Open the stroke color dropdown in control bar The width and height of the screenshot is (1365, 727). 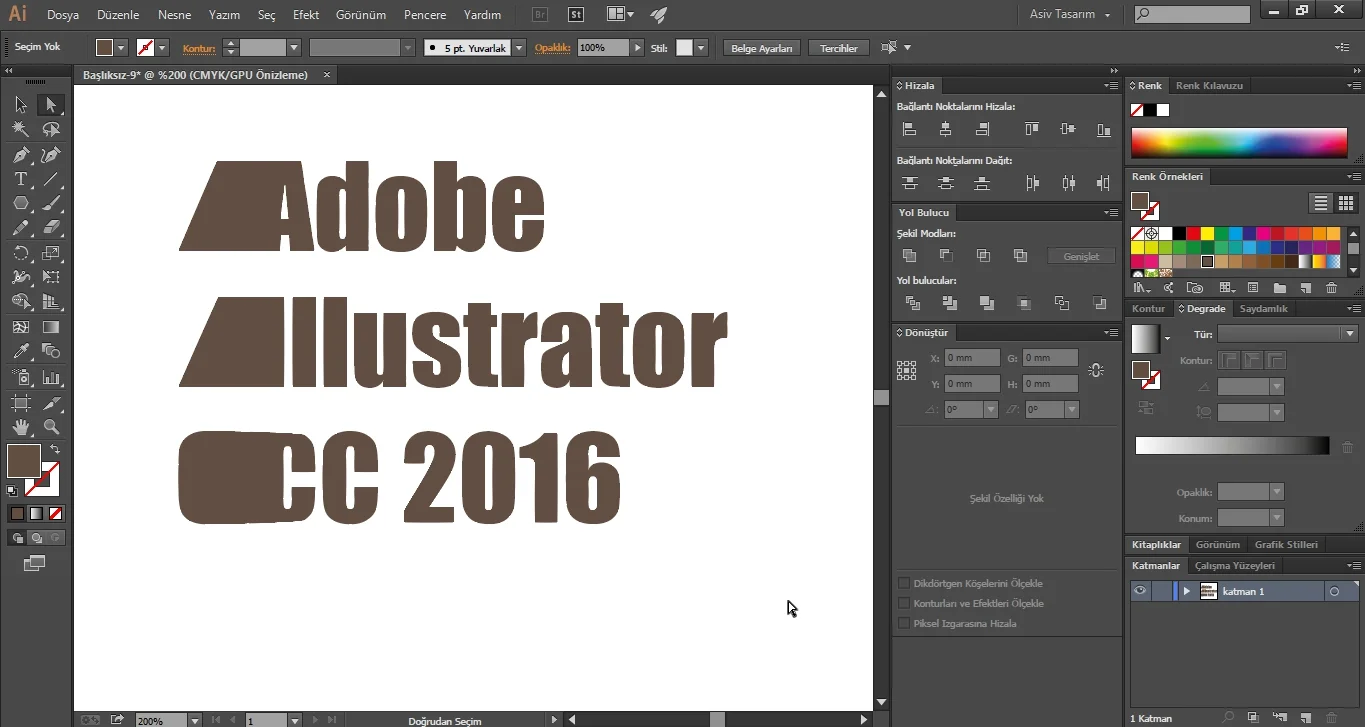pyautogui.click(x=162, y=47)
